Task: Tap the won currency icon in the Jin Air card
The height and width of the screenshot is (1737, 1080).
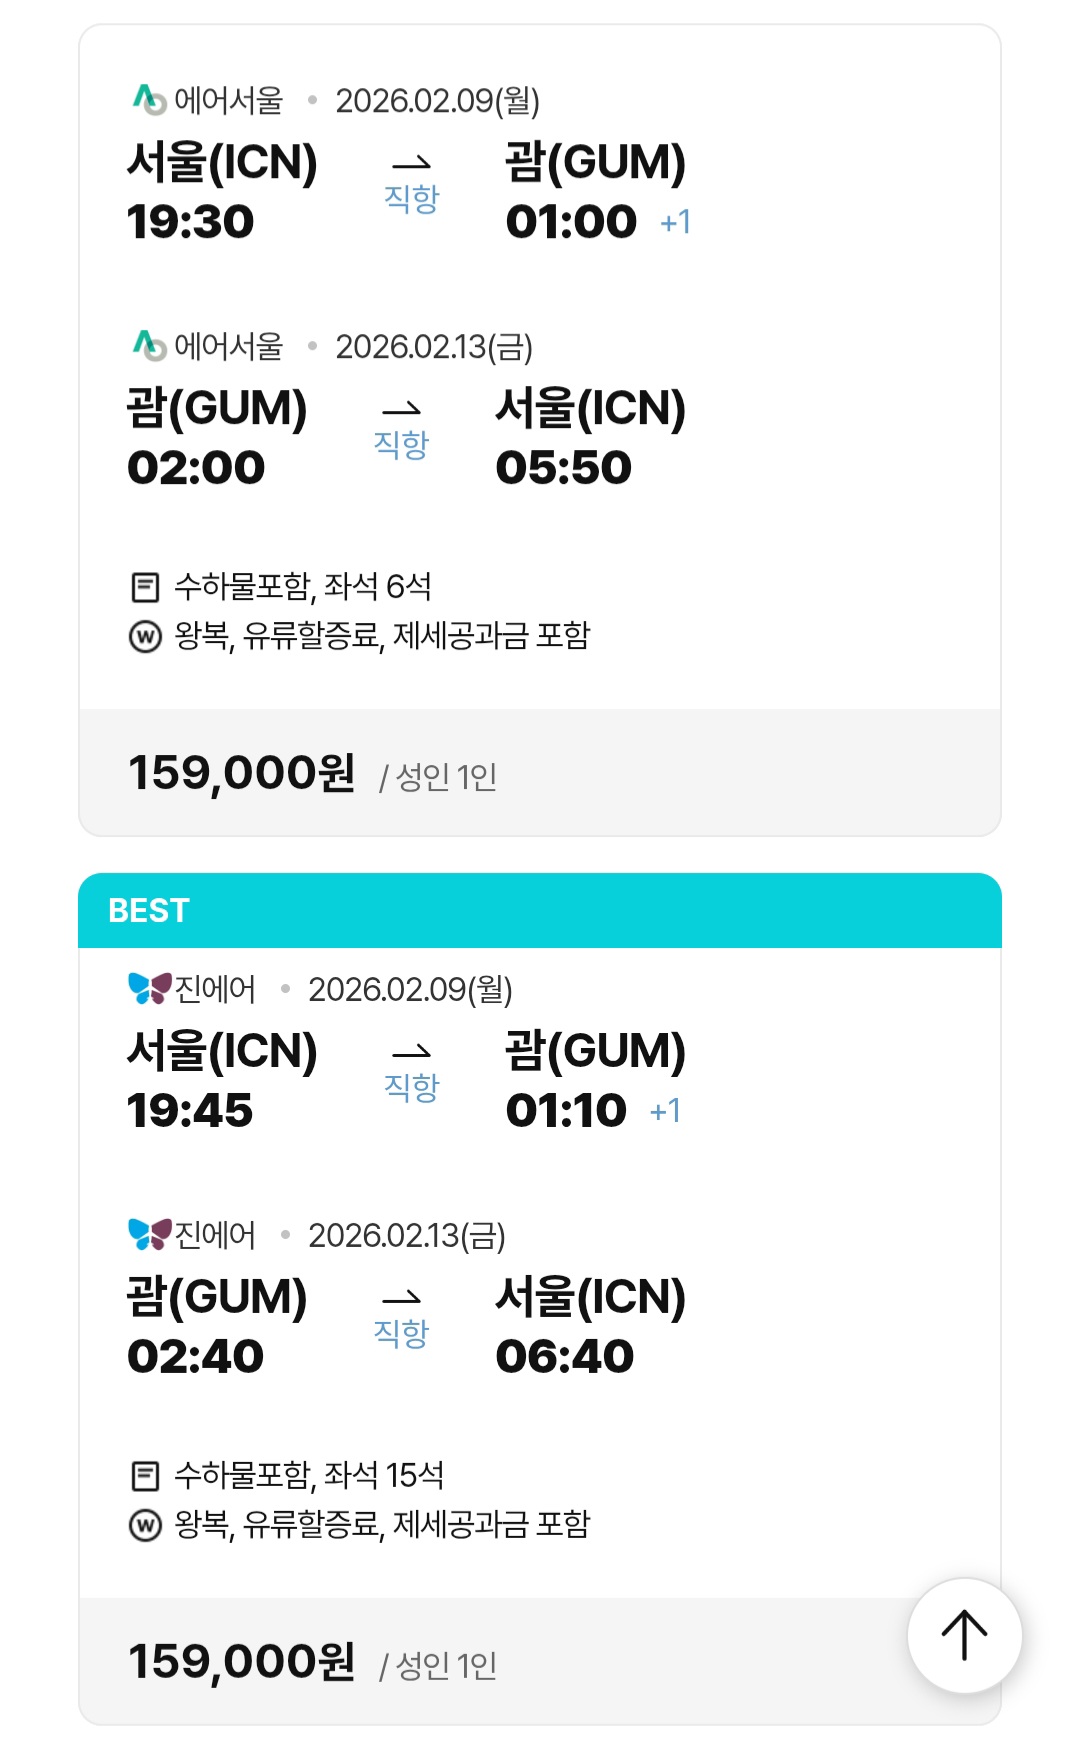Action: coord(146,1525)
